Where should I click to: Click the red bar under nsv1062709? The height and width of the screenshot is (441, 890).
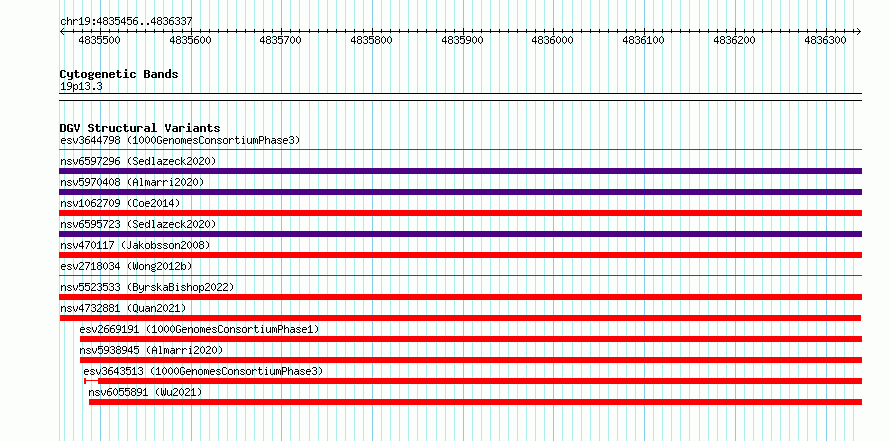click(x=460, y=213)
